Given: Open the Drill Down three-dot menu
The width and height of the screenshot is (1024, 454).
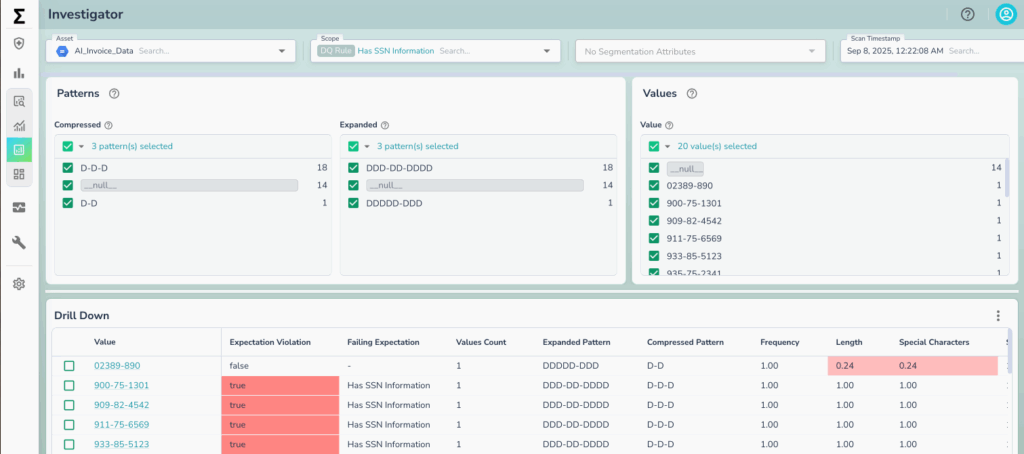Looking at the screenshot, I should coord(997,316).
